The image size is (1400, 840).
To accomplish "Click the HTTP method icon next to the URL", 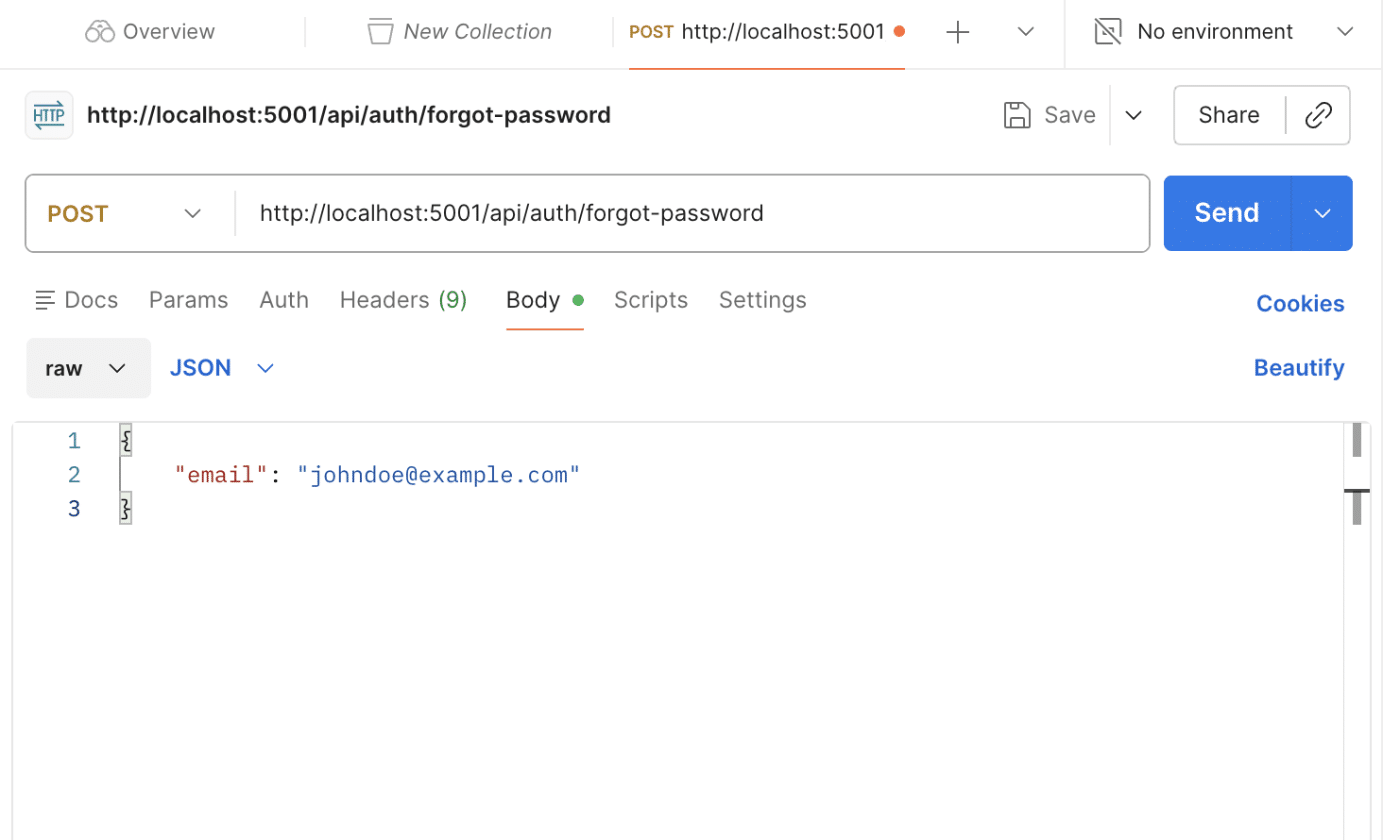I will (x=48, y=114).
